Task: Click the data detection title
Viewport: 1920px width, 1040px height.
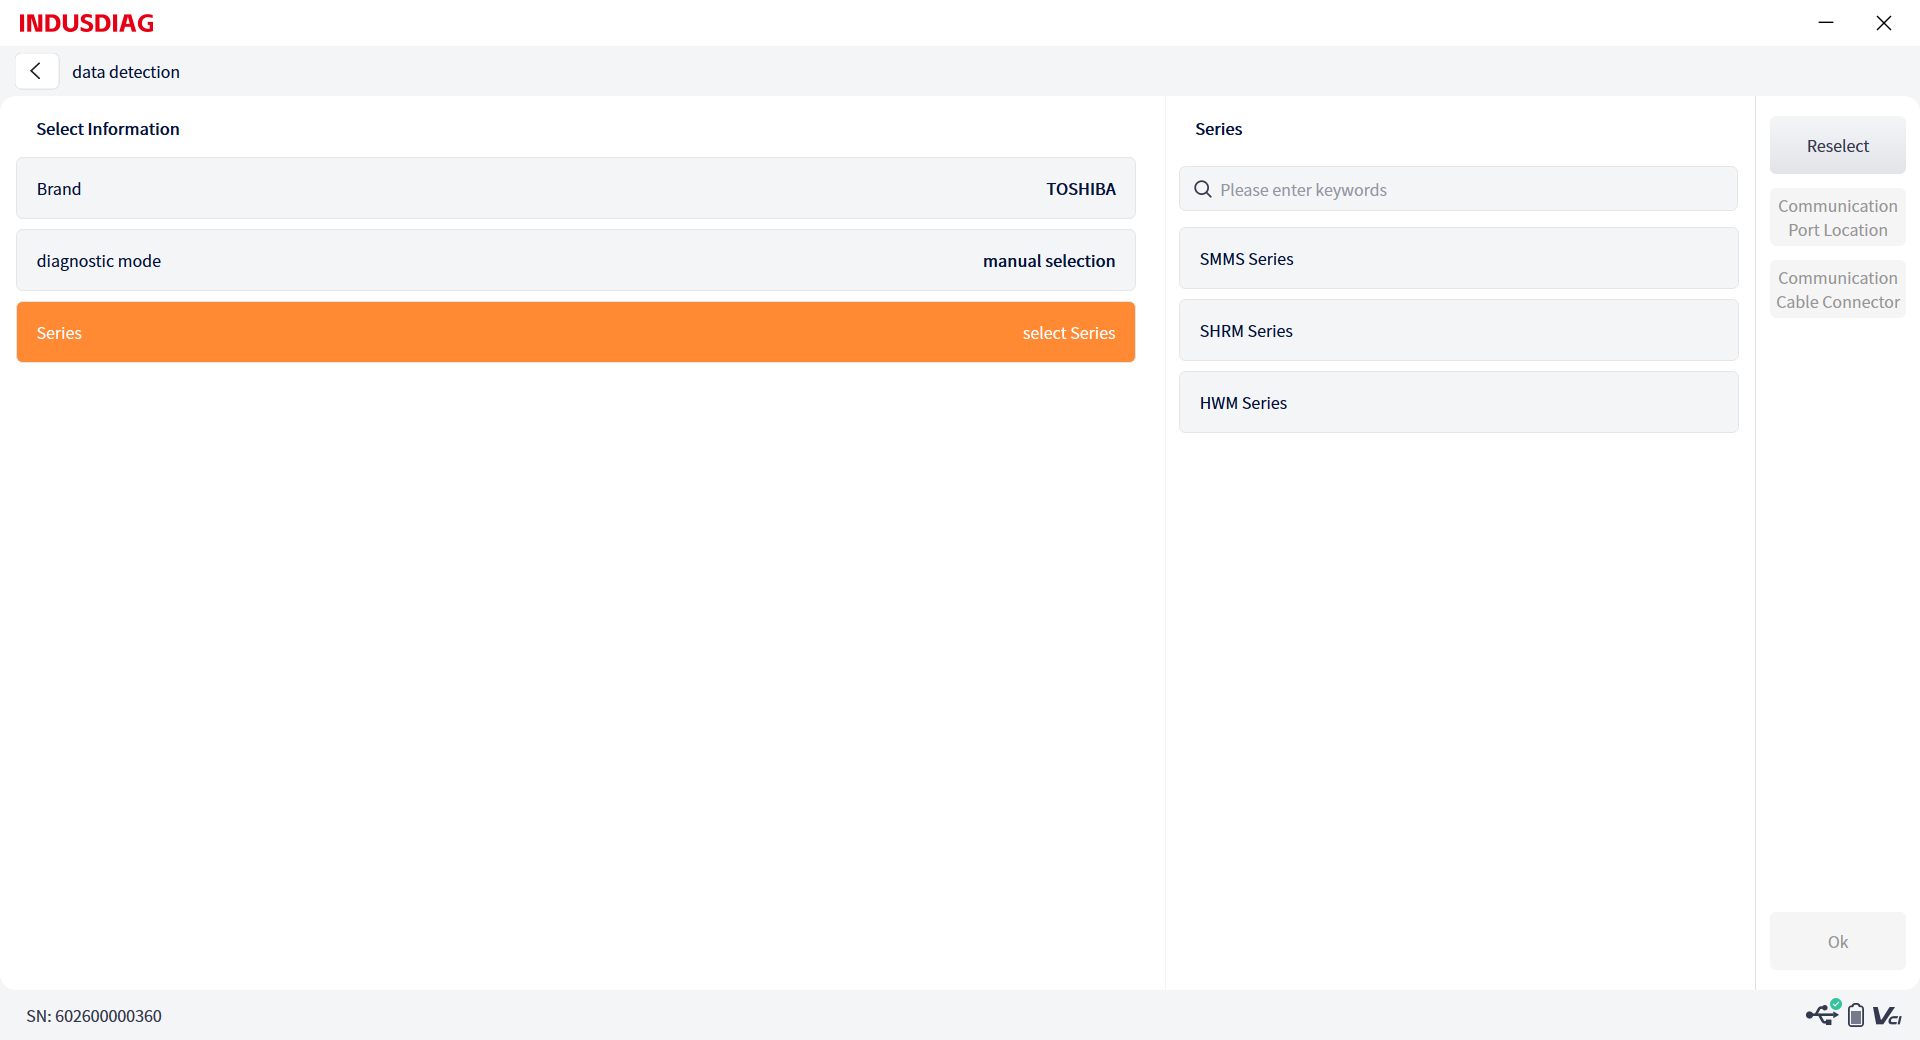Action: (x=126, y=72)
